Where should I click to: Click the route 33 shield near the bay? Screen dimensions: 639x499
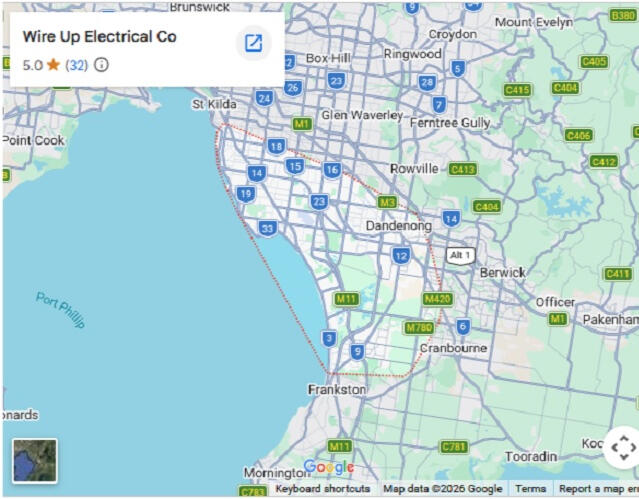point(267,229)
